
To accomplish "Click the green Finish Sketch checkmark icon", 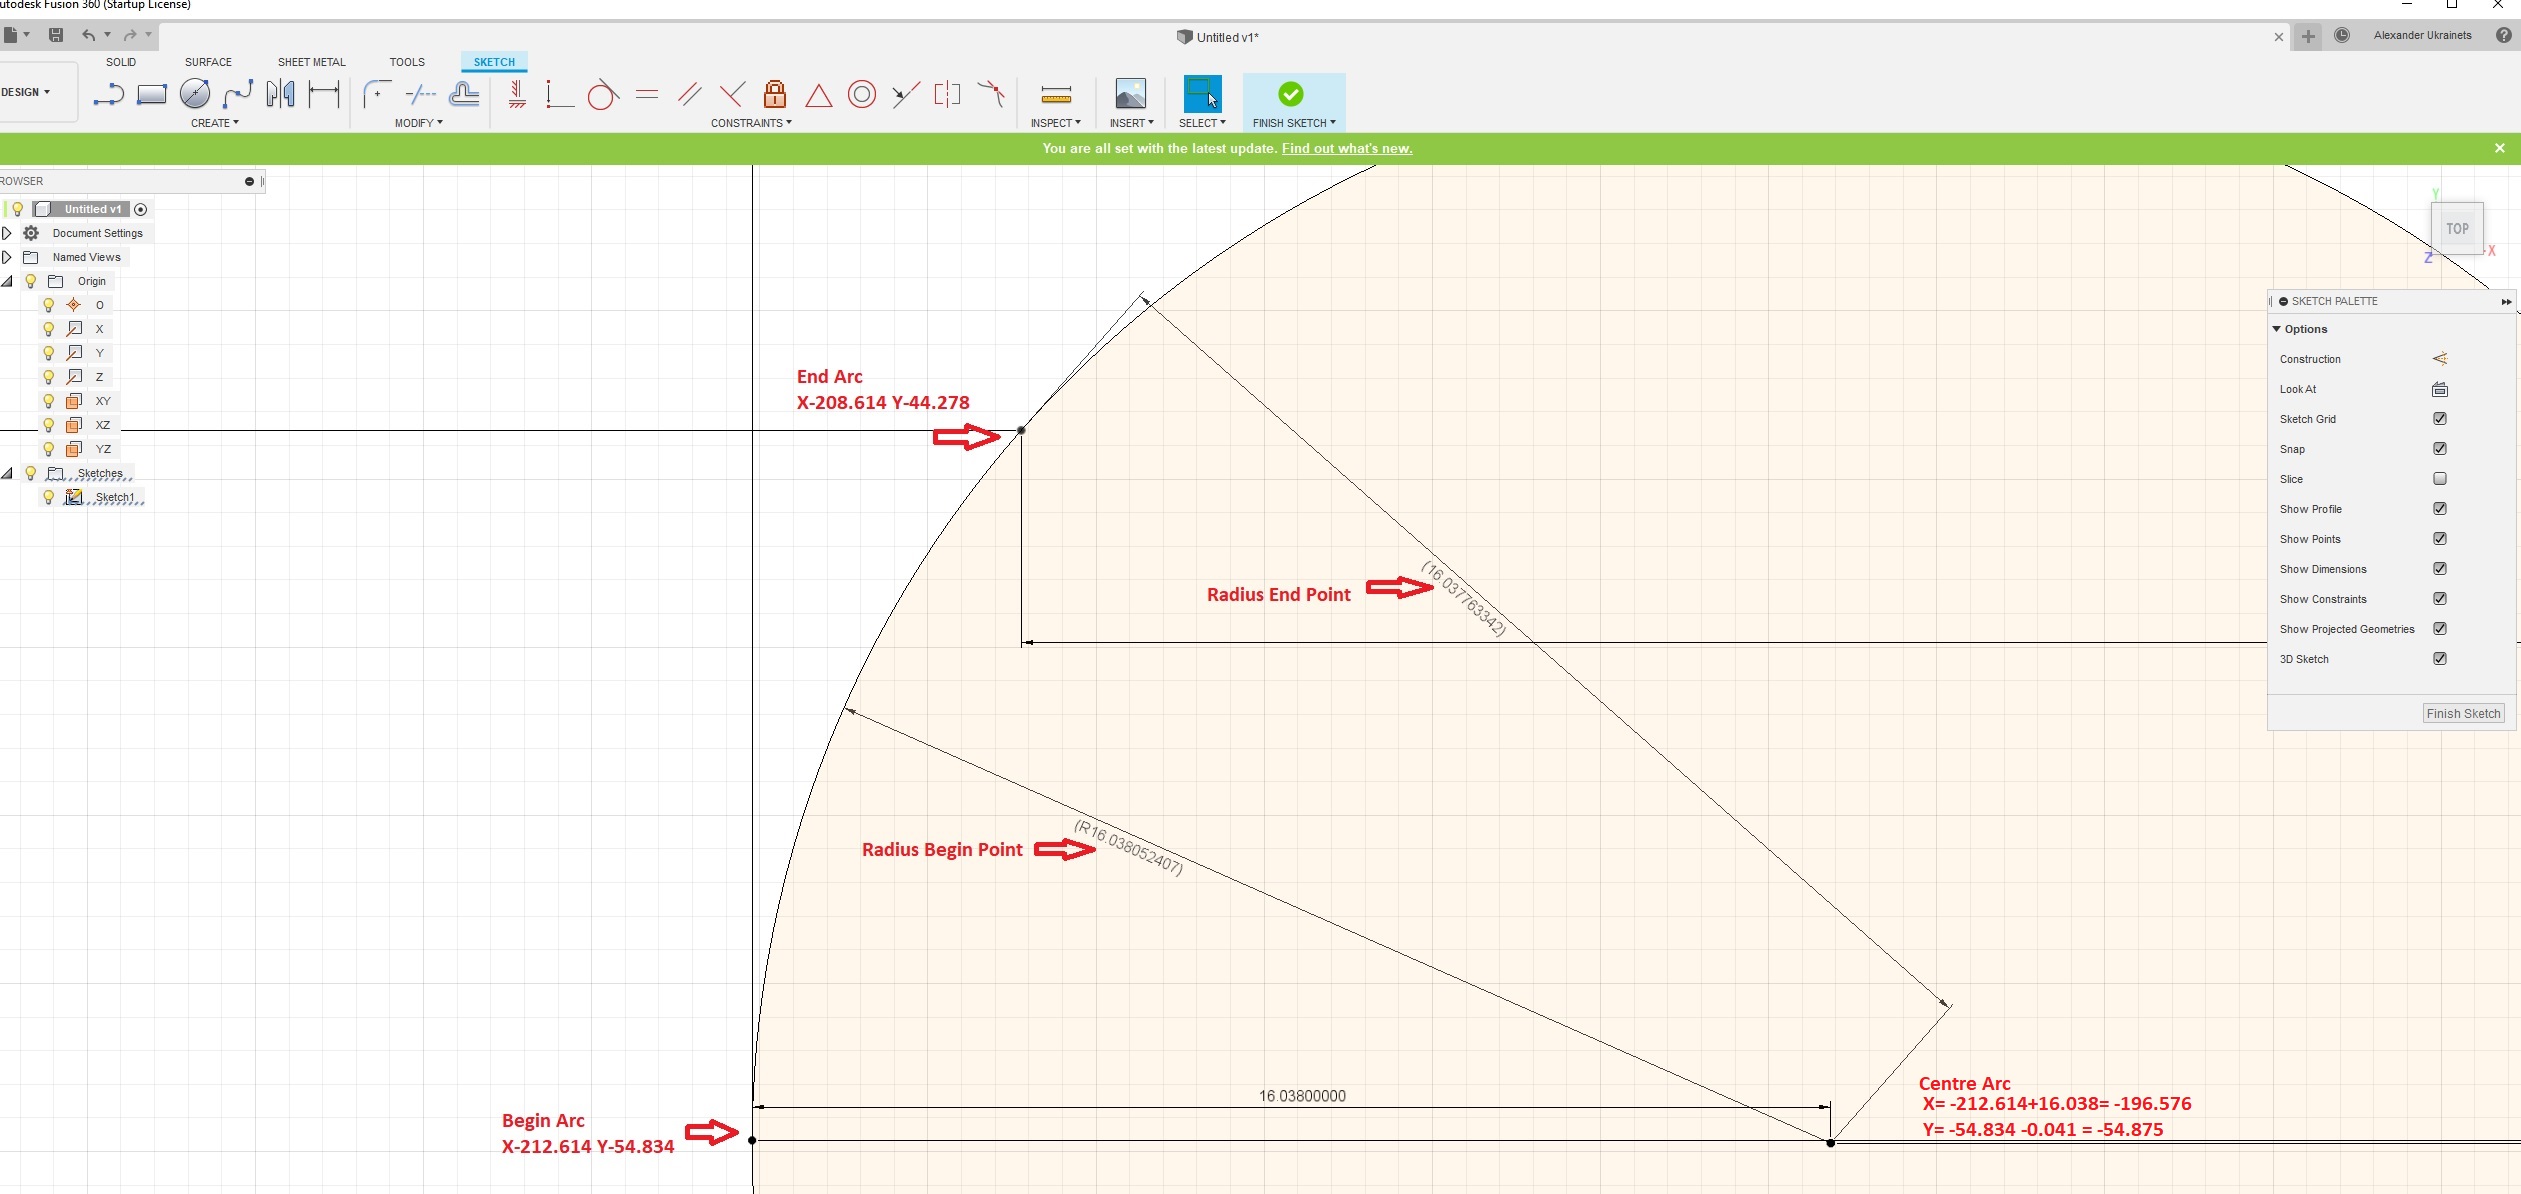I will tap(1290, 94).
